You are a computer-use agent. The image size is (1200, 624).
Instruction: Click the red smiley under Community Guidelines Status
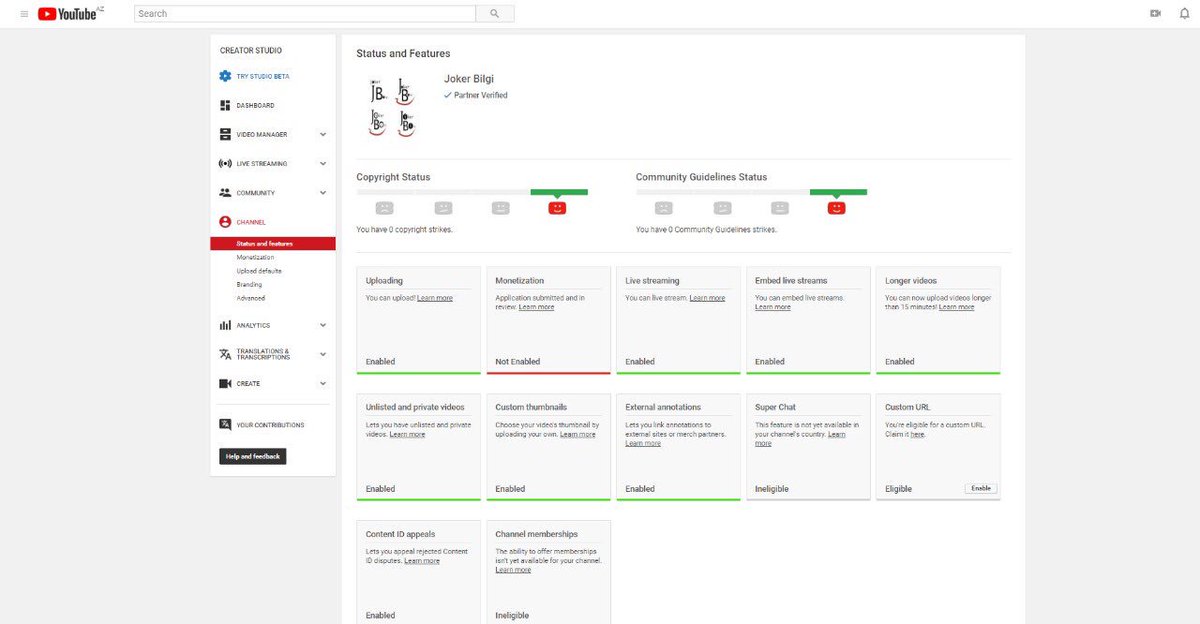[x=837, y=208]
